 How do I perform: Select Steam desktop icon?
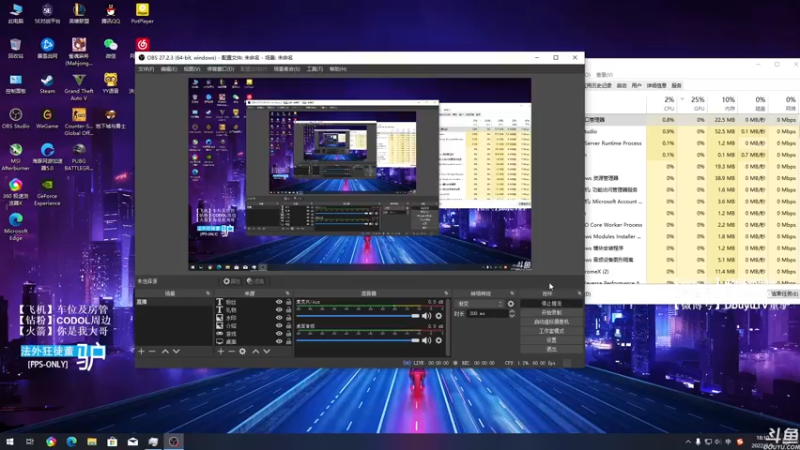coord(47,84)
